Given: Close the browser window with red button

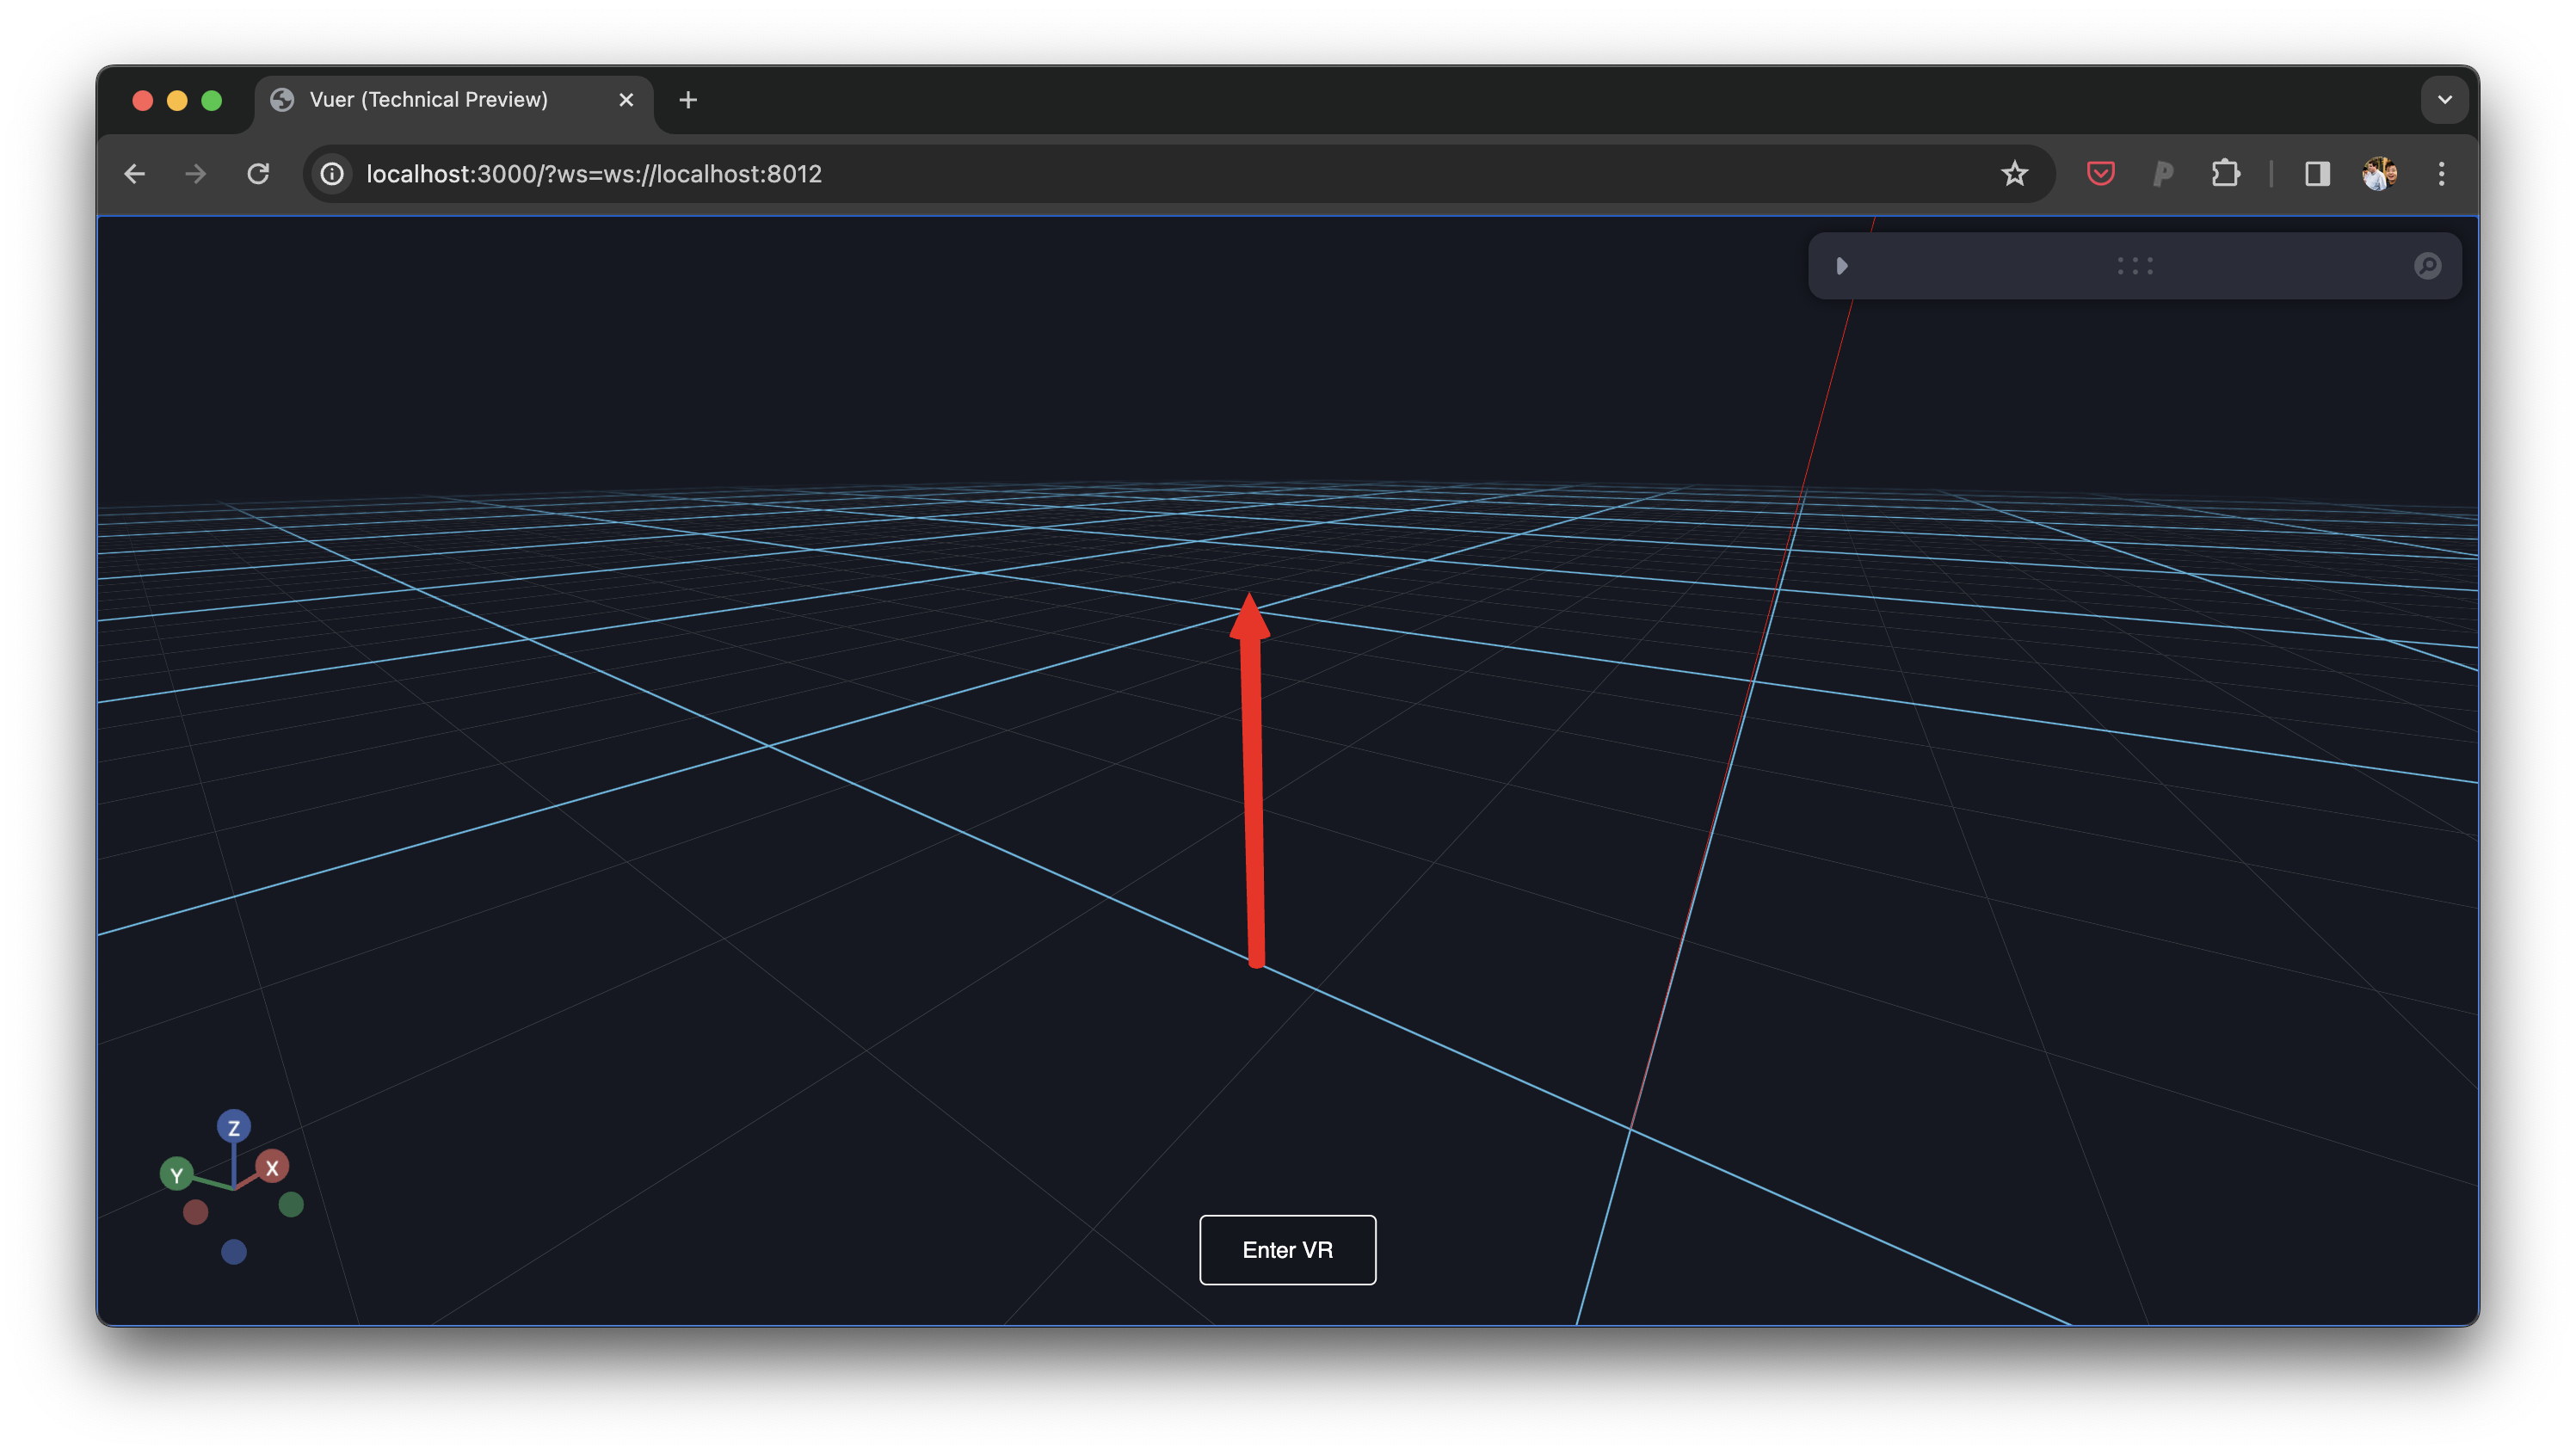Looking at the screenshot, I should (x=143, y=100).
